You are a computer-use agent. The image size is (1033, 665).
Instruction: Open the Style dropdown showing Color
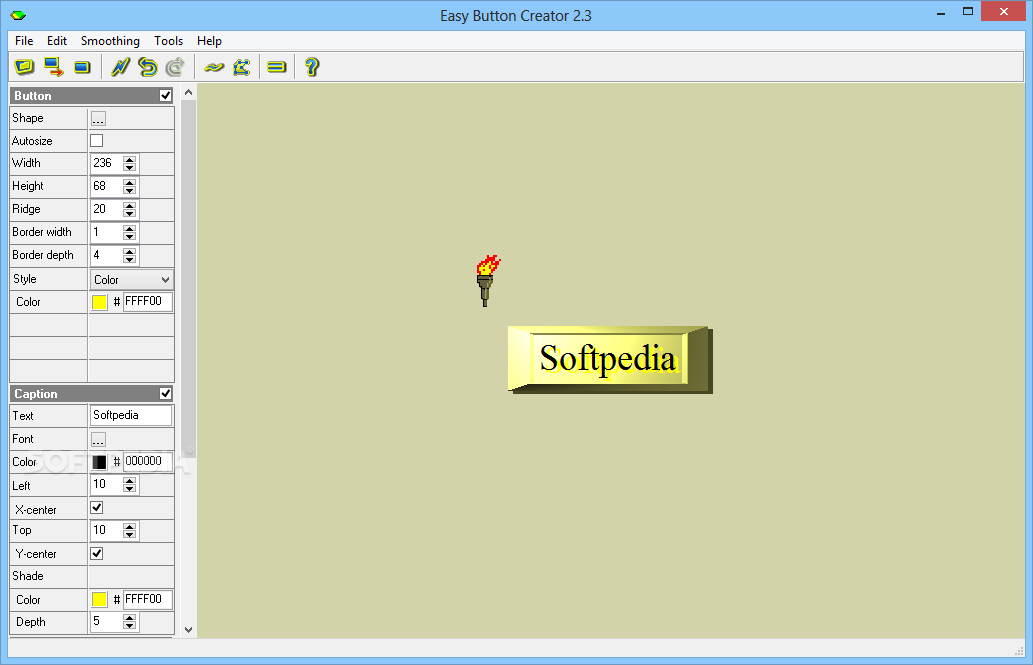click(131, 279)
